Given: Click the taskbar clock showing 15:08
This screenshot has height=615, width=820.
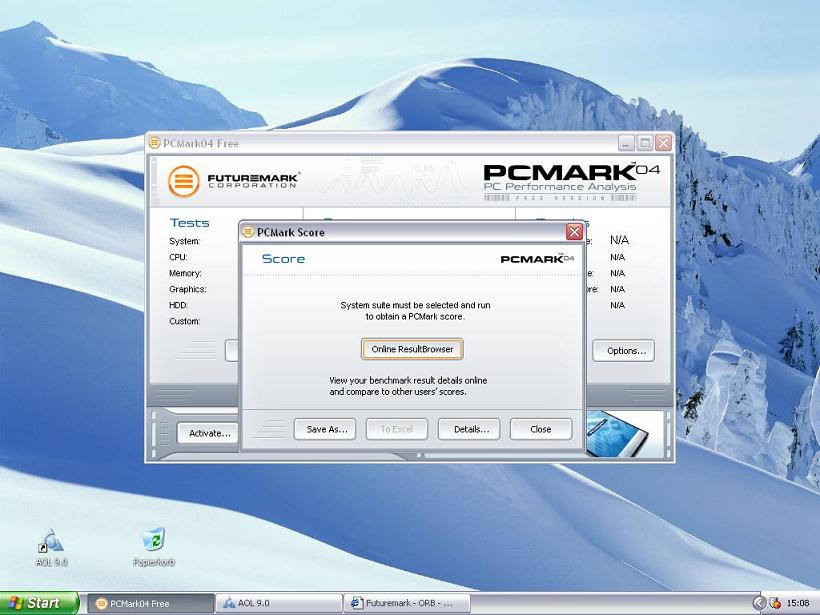Looking at the screenshot, I should [798, 603].
